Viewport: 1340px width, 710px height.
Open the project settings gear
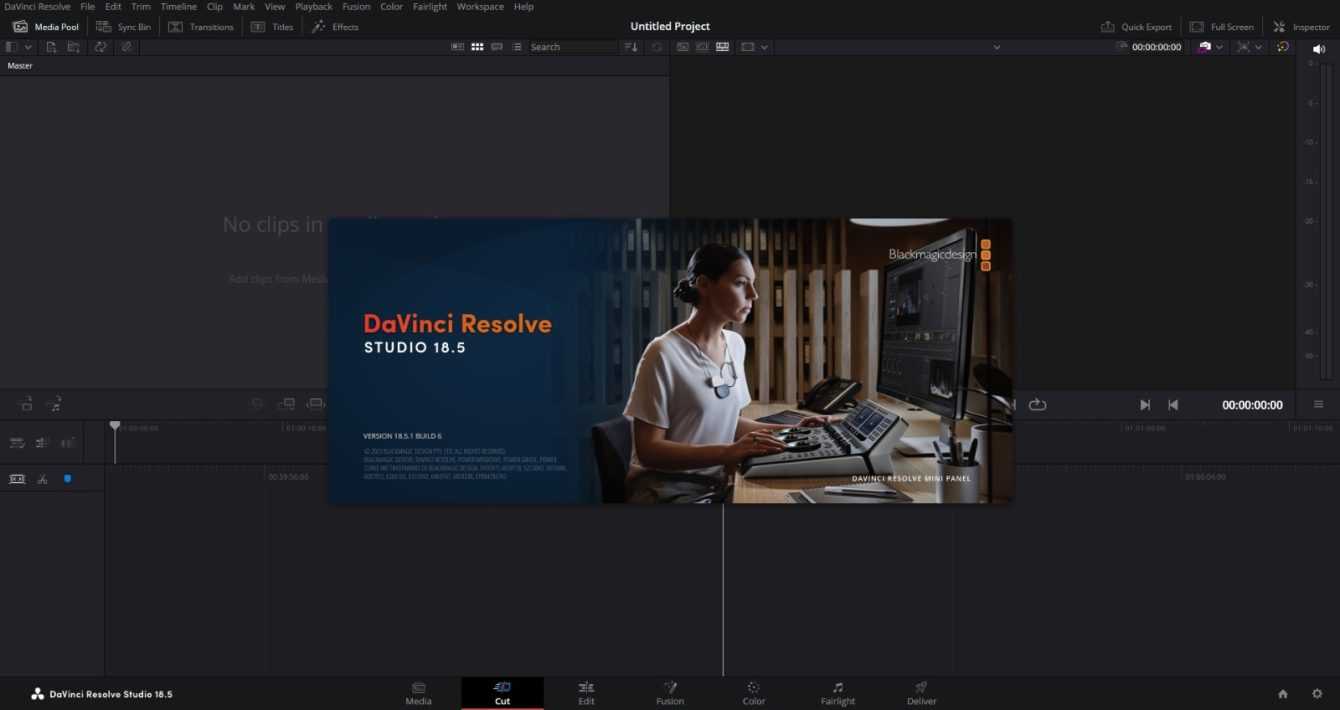[1317, 693]
